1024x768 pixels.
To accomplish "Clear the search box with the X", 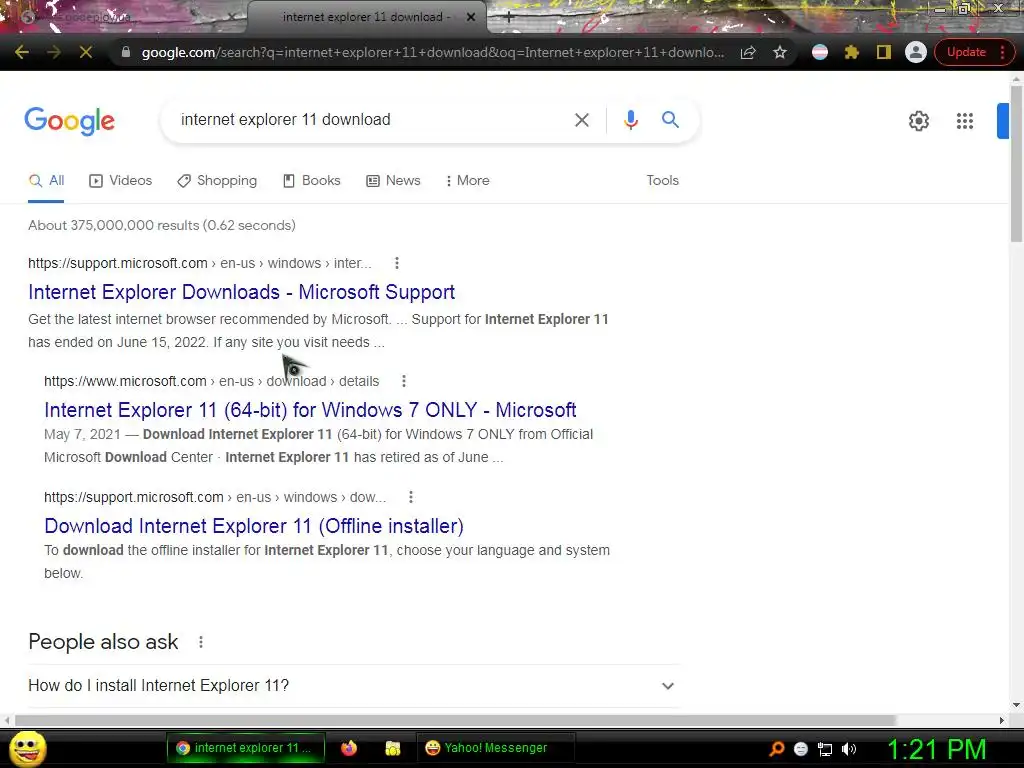I will (581, 120).
